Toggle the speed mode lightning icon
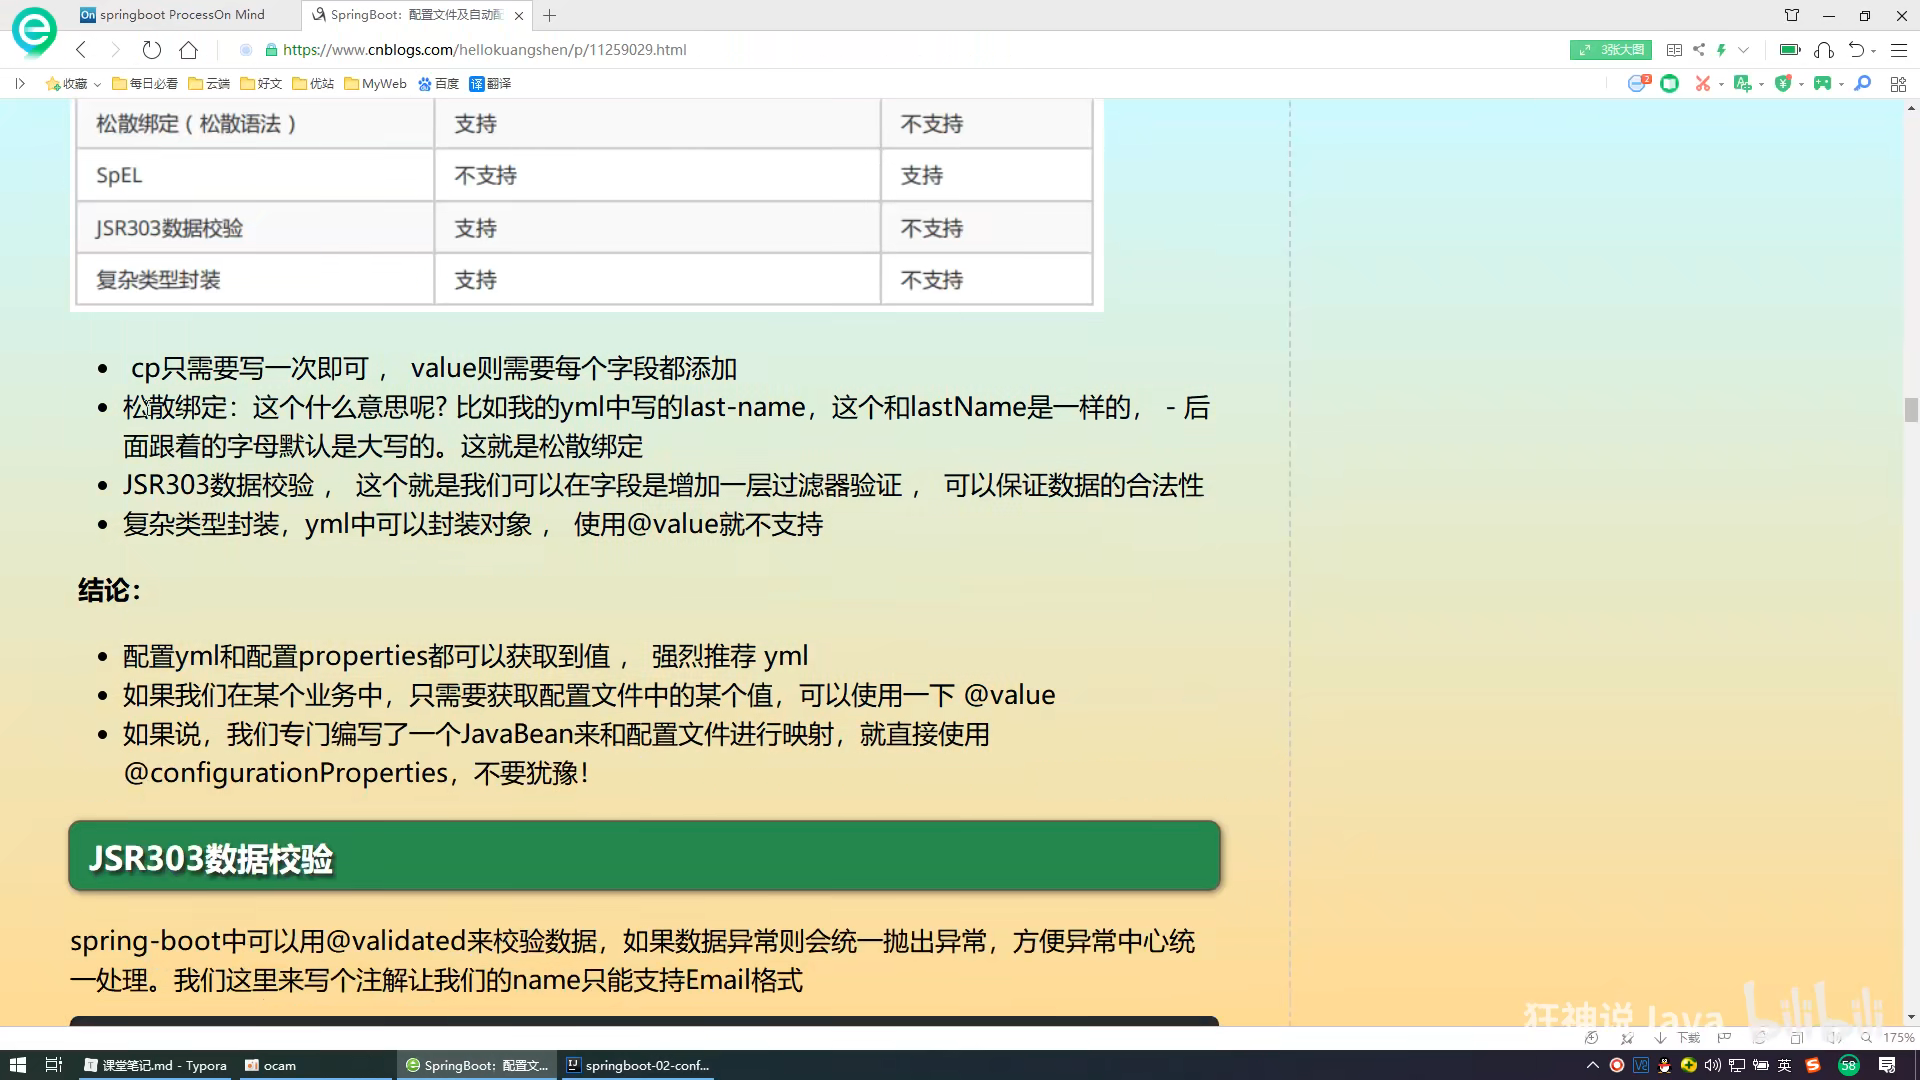 pyautogui.click(x=1721, y=50)
